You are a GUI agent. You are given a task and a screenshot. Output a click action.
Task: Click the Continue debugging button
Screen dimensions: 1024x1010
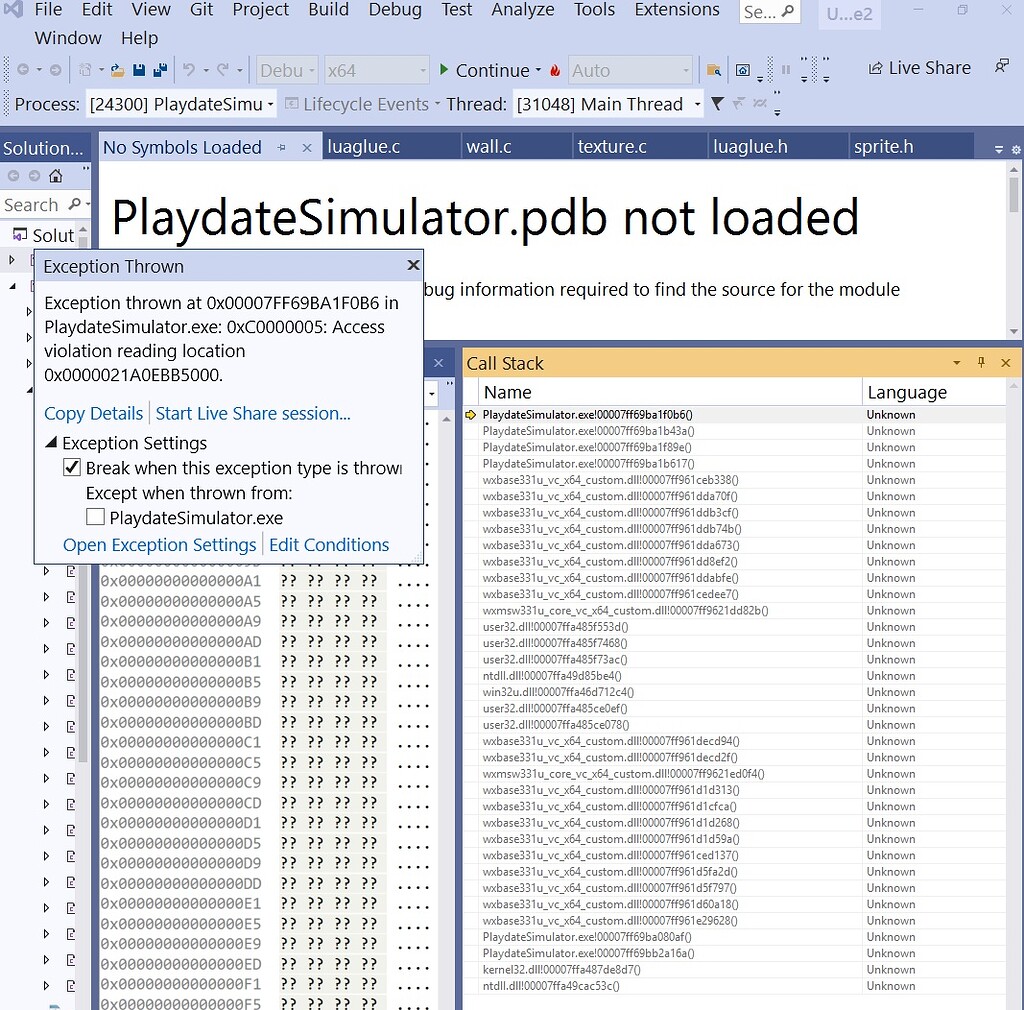(485, 70)
